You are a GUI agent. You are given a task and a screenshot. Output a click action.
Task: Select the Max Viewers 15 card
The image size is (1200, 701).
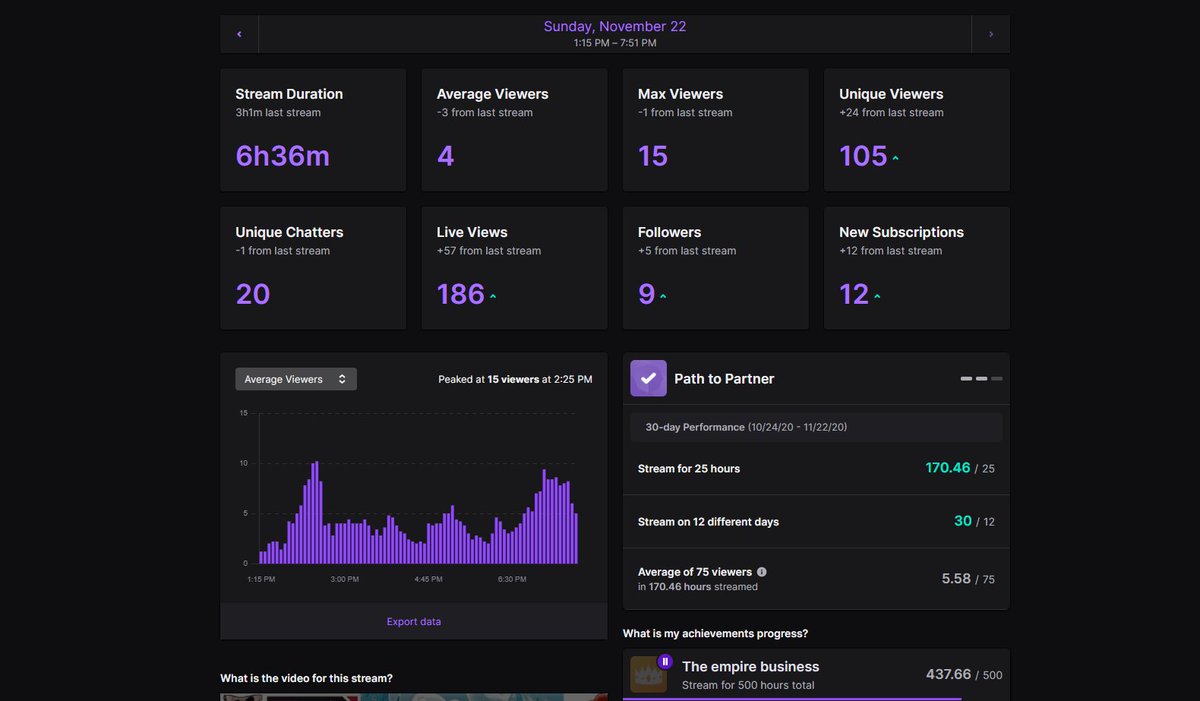[x=715, y=130]
